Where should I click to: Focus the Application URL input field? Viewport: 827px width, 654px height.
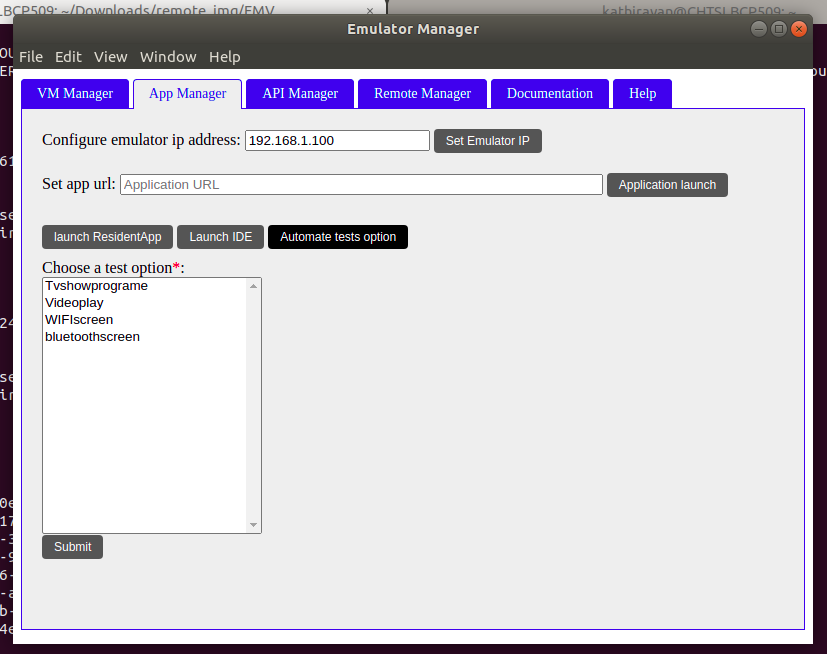click(361, 185)
